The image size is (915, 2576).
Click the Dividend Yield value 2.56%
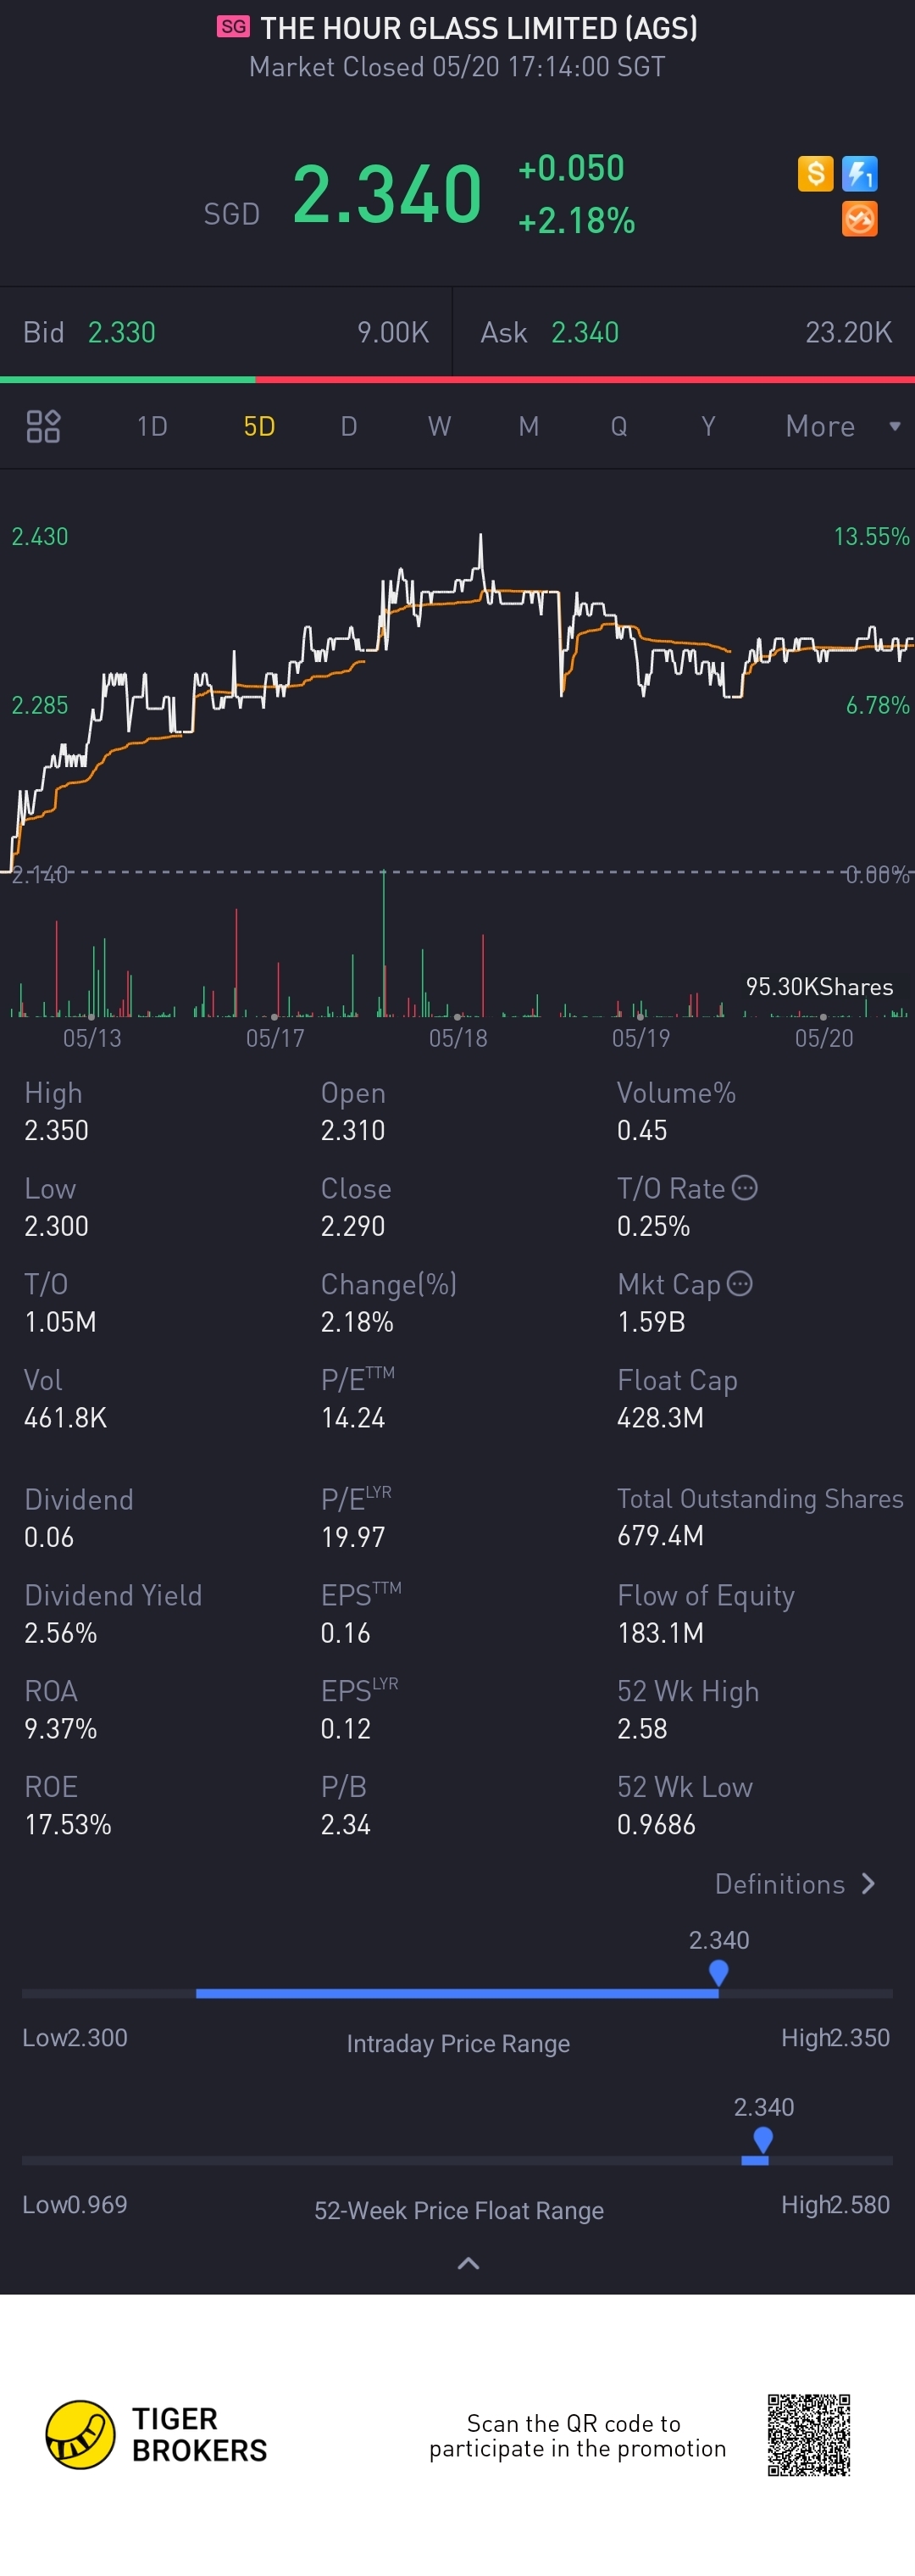(61, 1633)
